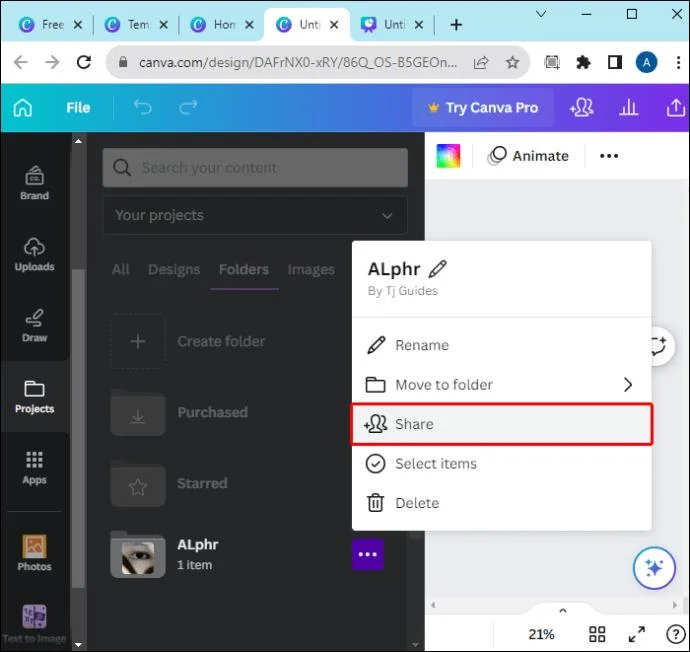The image size is (690, 652).
Task: Expand the Your projects dropdown
Action: 255,215
